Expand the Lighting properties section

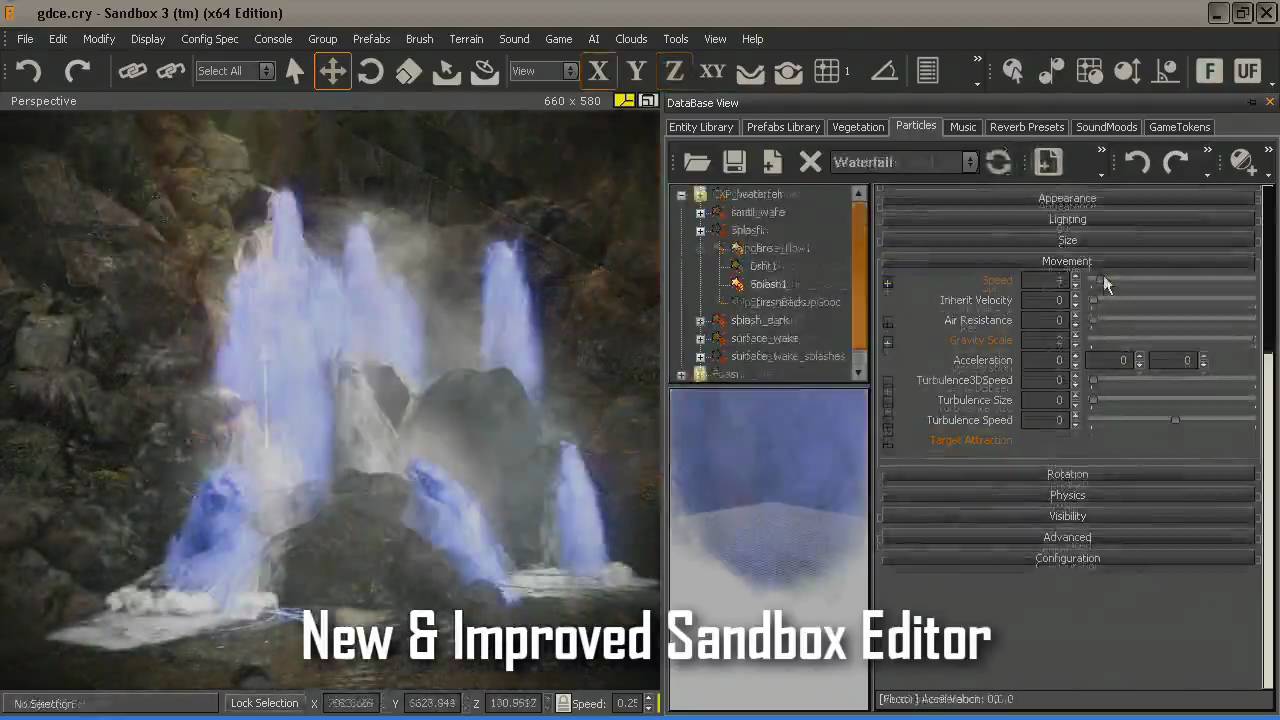pyautogui.click(x=1067, y=219)
